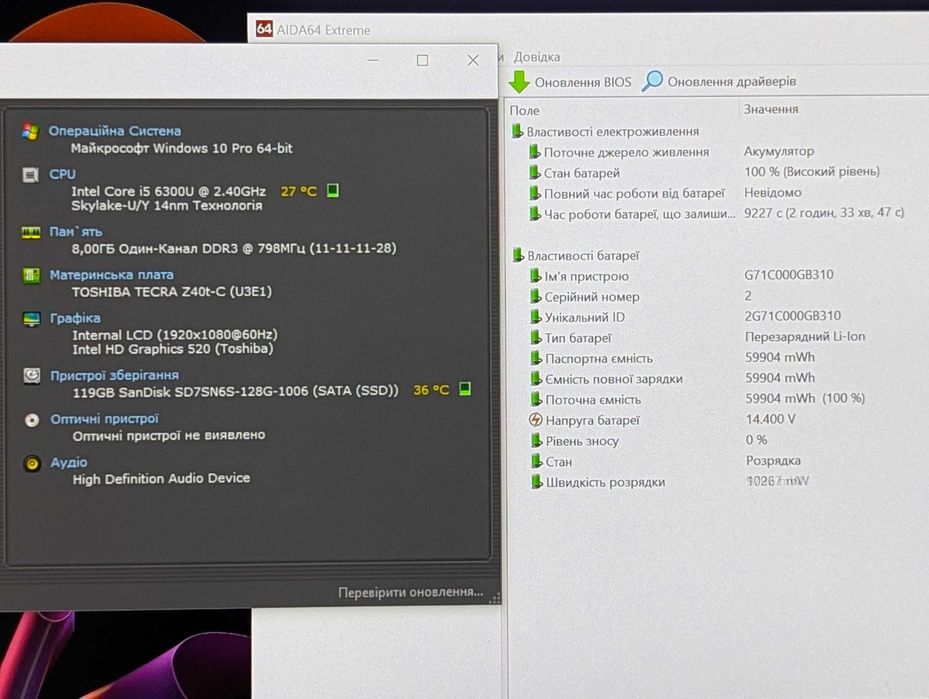Click the CPU chip icon
The image size is (929, 699).
pos(30,175)
